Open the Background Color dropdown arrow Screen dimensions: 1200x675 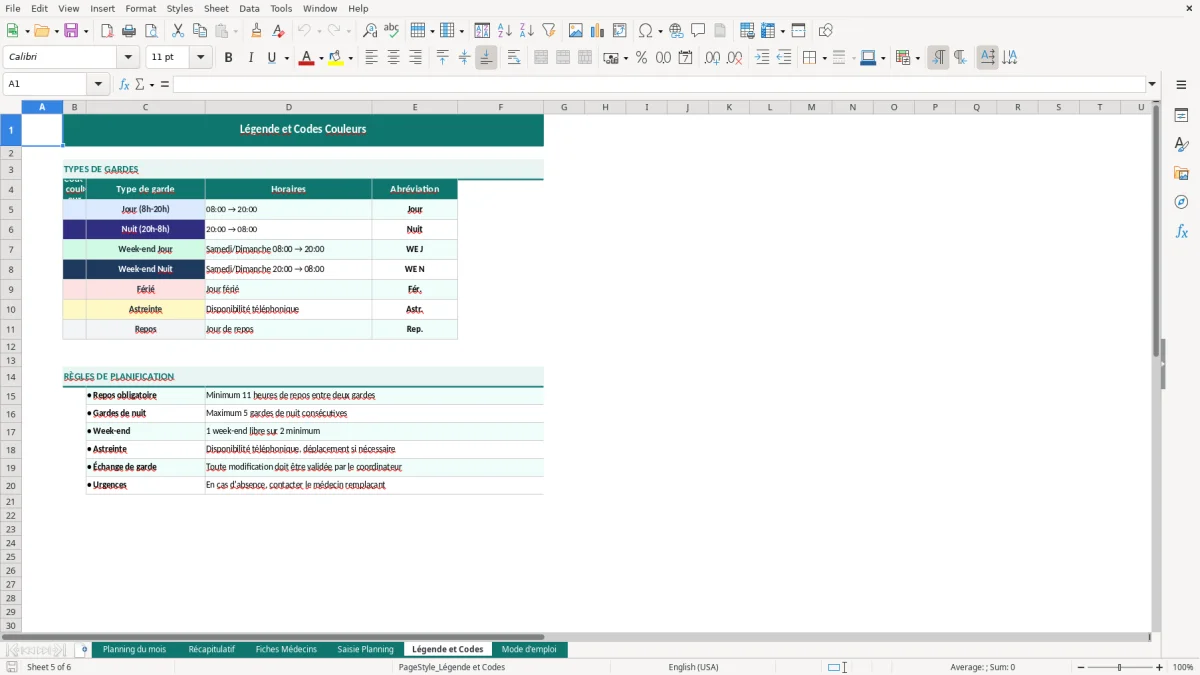click(x=350, y=58)
